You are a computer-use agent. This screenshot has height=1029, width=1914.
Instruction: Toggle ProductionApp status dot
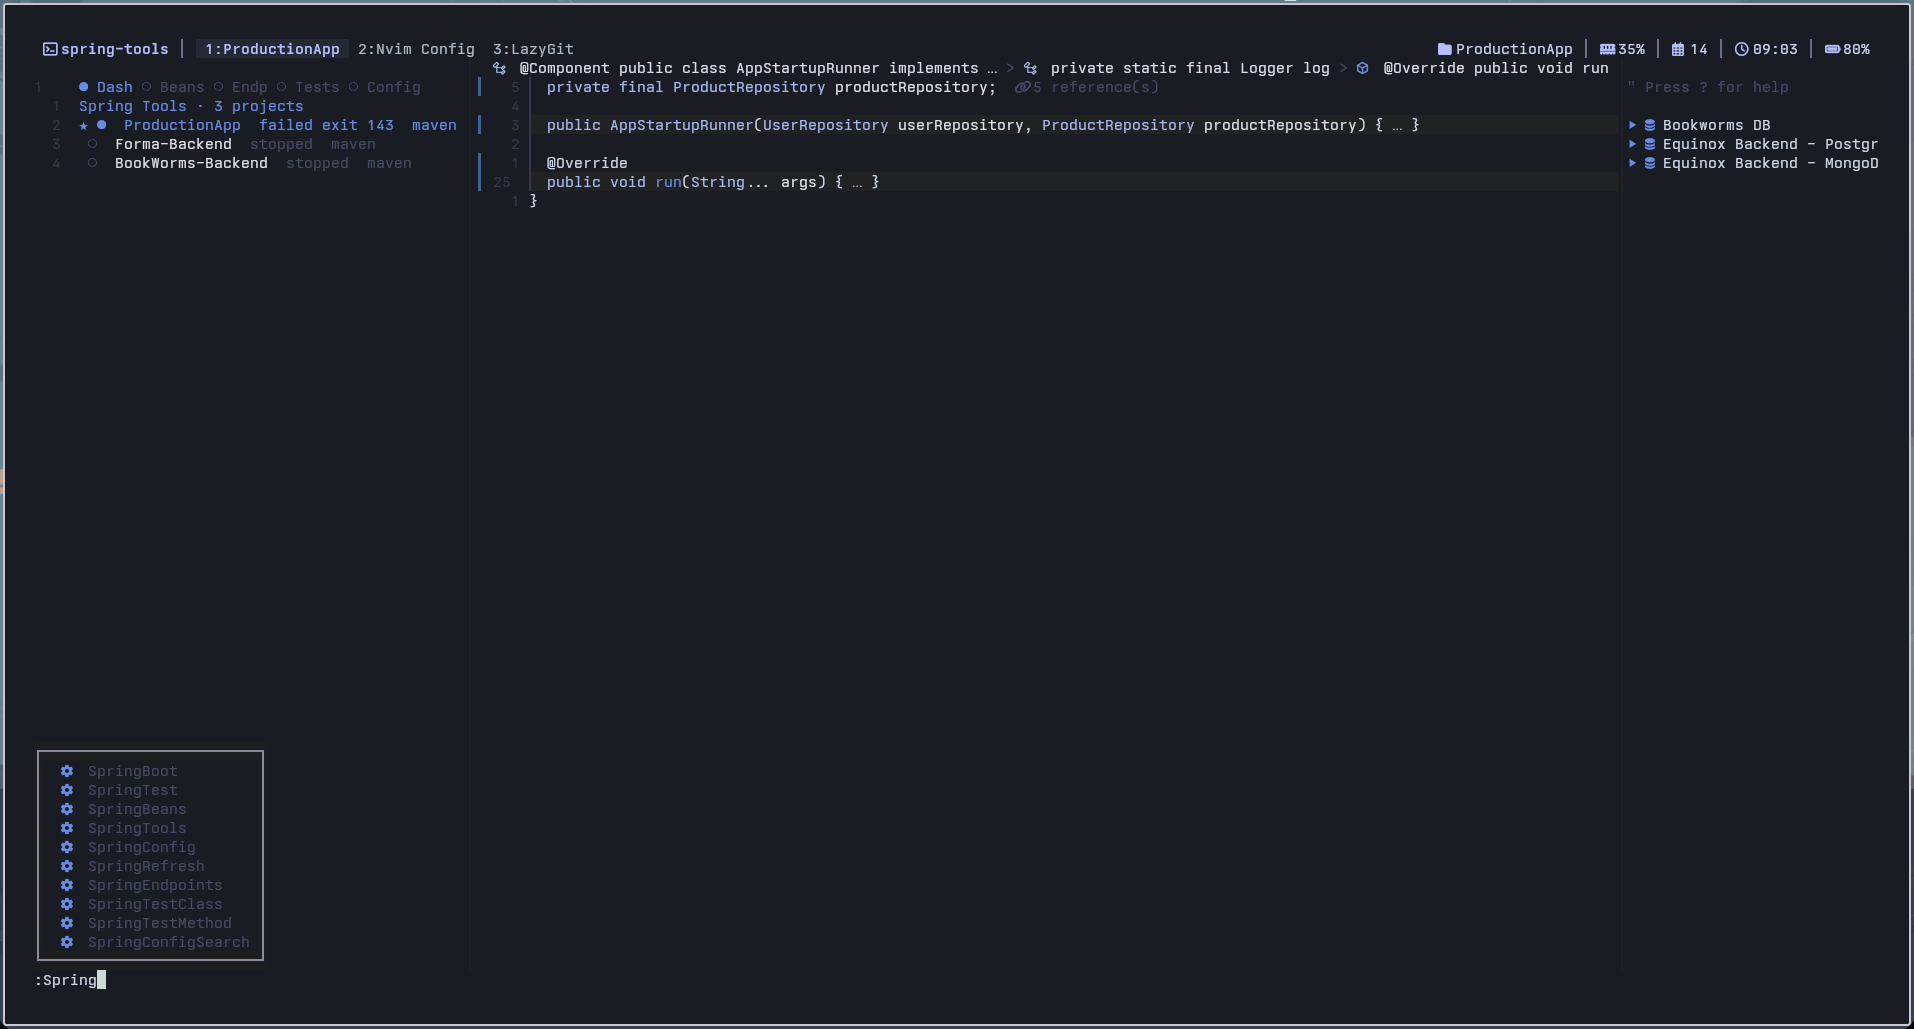point(101,125)
